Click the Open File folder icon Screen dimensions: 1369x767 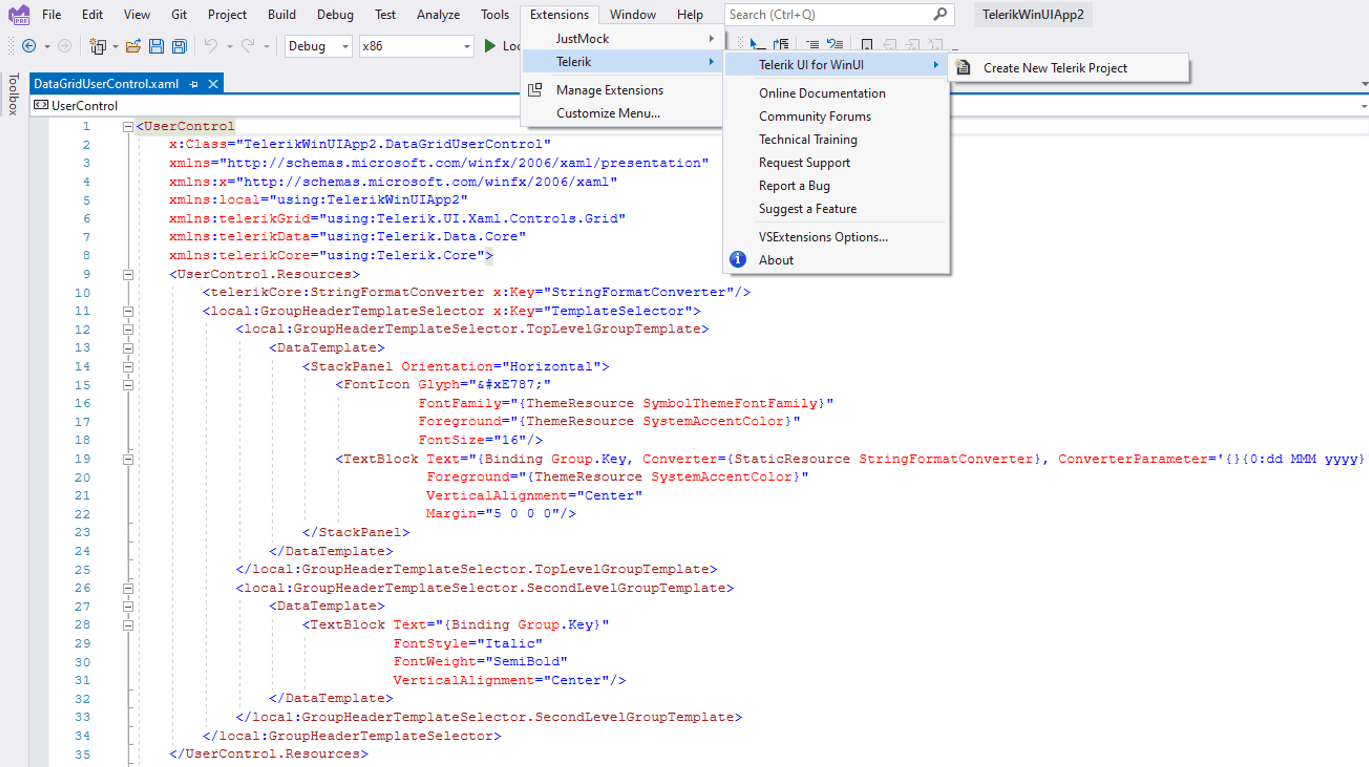click(x=134, y=46)
